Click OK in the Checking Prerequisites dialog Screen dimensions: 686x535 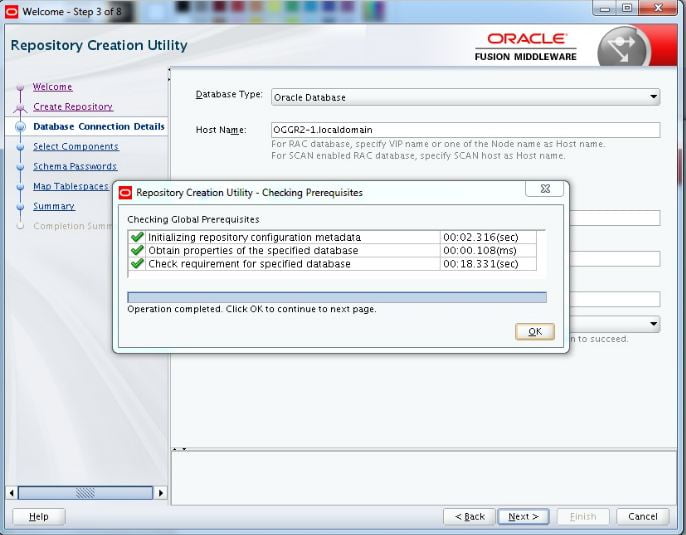click(535, 332)
